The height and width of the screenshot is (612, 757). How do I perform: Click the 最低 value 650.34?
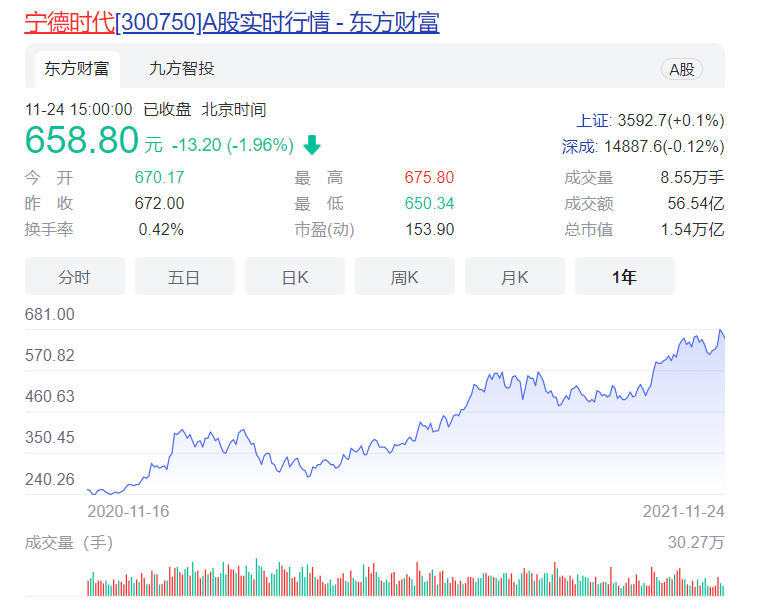click(429, 203)
